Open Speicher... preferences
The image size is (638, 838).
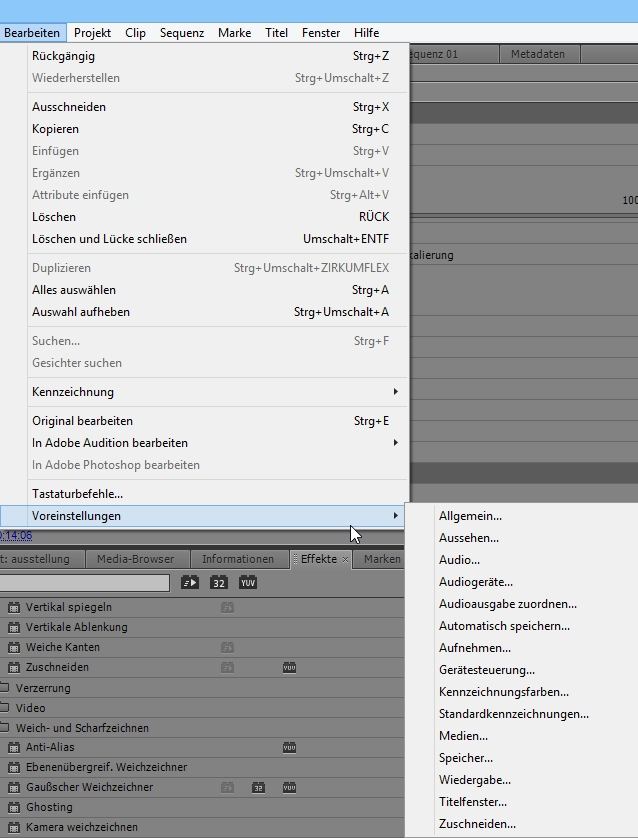[x=466, y=758]
